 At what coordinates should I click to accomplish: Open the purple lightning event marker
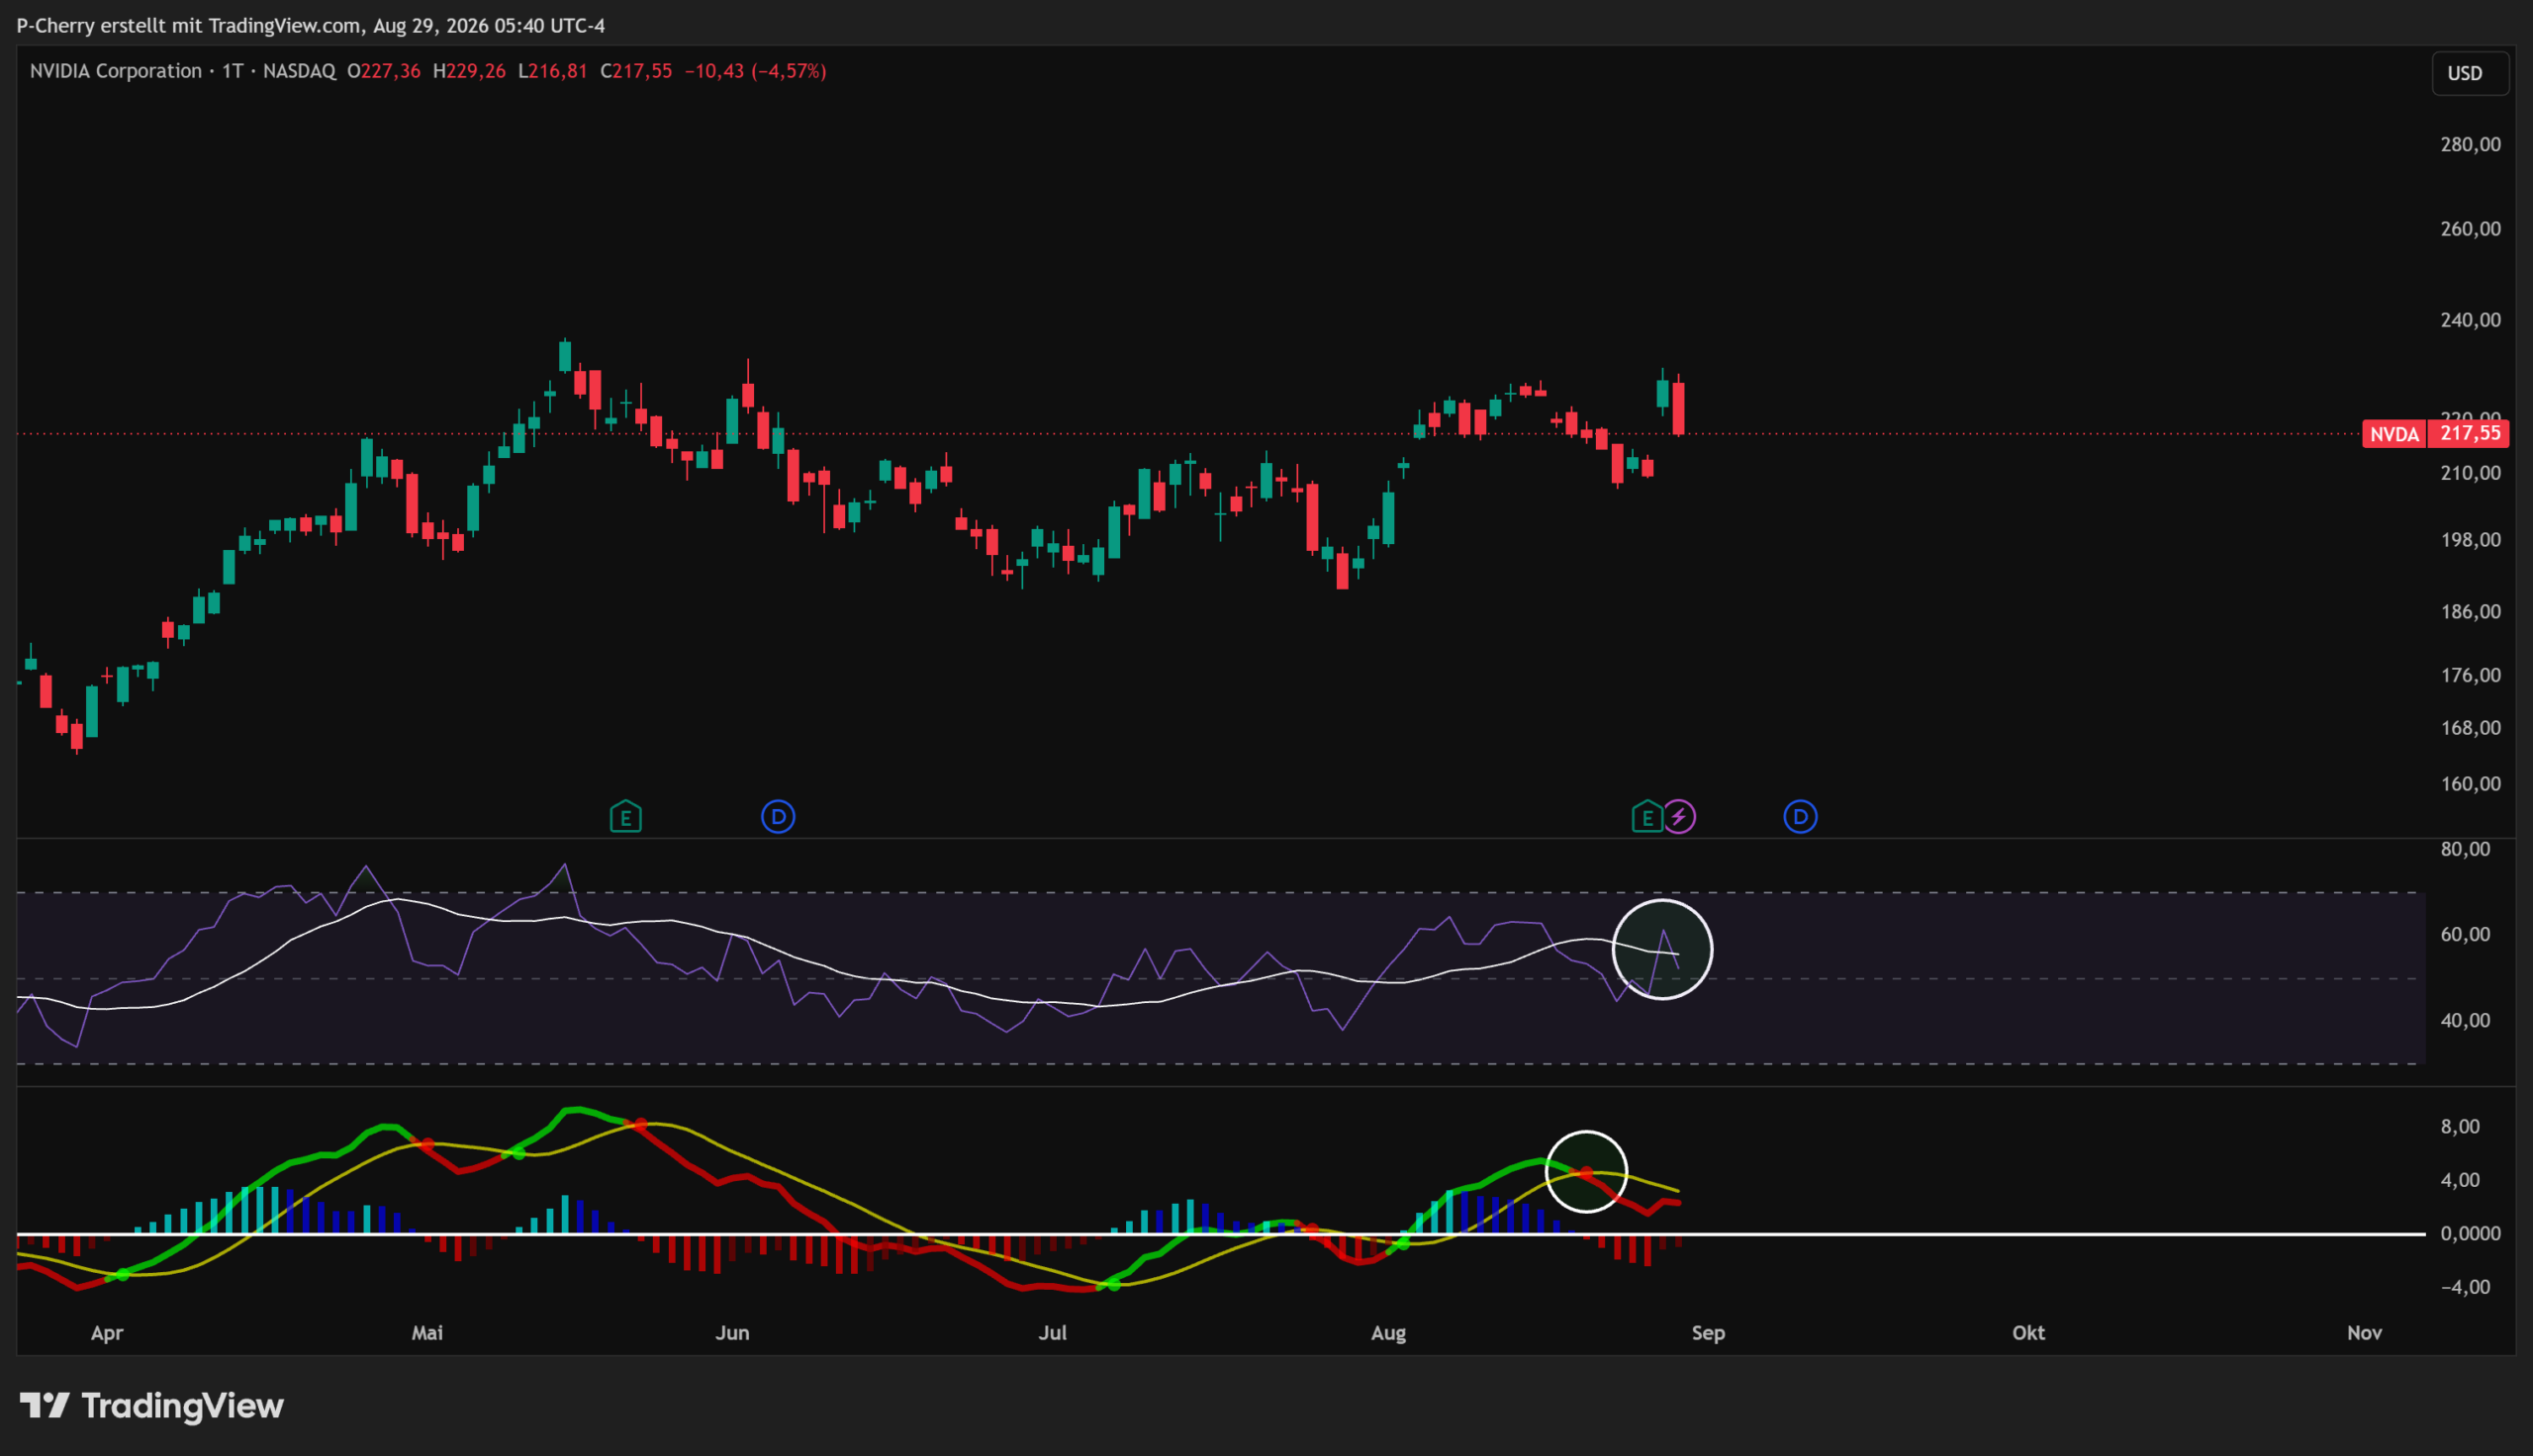tap(1679, 817)
